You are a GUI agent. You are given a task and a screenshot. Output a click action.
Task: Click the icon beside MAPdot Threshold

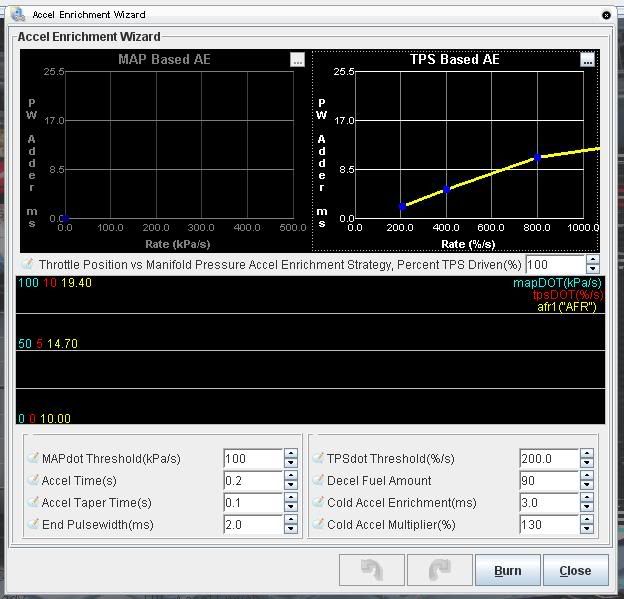click(33, 458)
